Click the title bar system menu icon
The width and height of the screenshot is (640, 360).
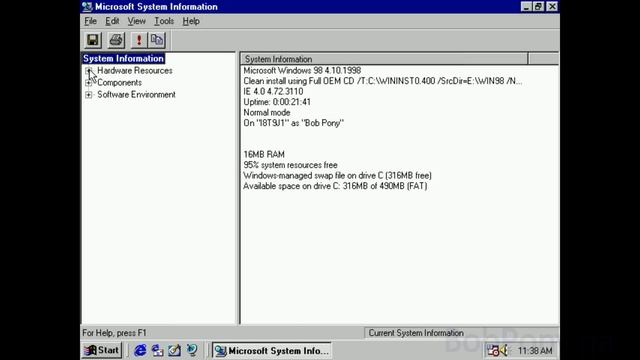(87, 7)
